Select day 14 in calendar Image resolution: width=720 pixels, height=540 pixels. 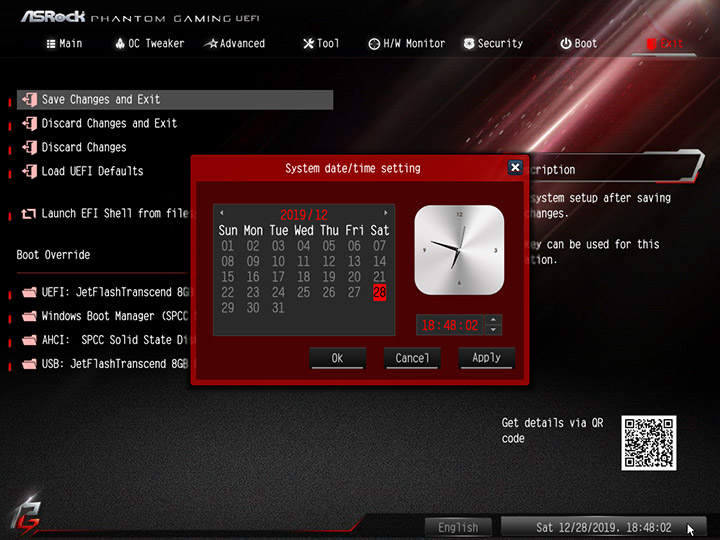pos(379,262)
